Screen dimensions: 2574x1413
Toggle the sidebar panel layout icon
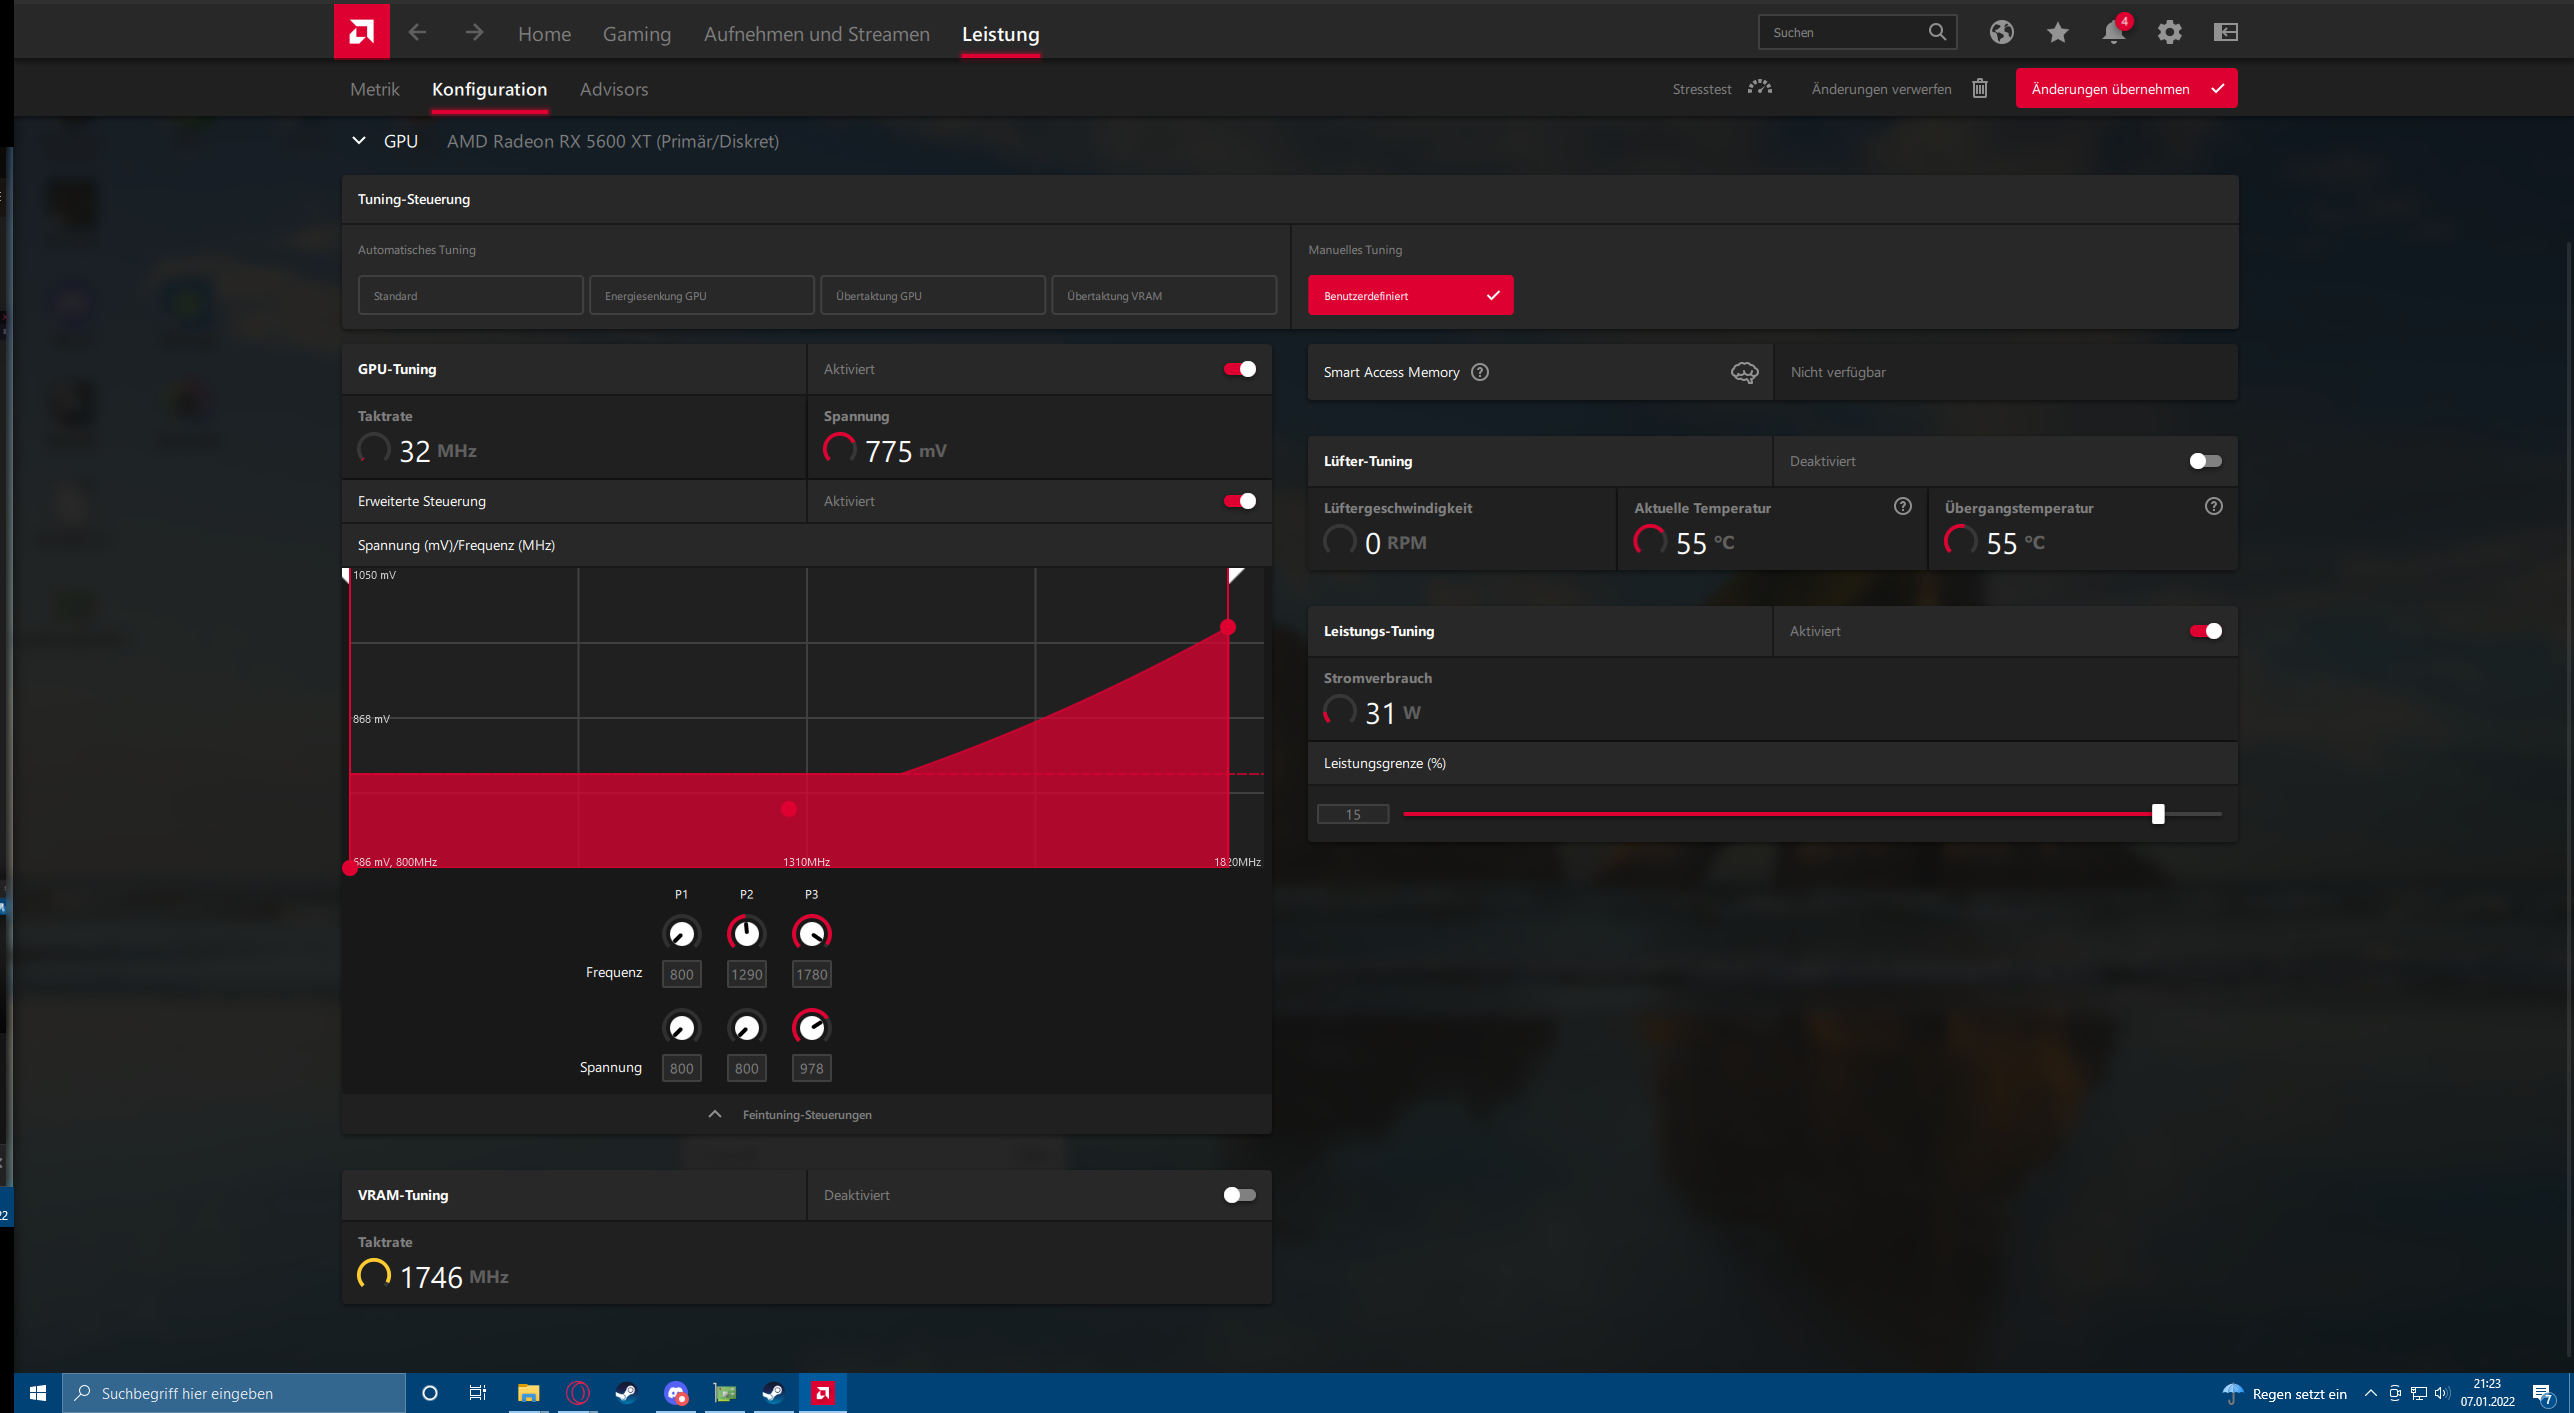[x=2225, y=32]
